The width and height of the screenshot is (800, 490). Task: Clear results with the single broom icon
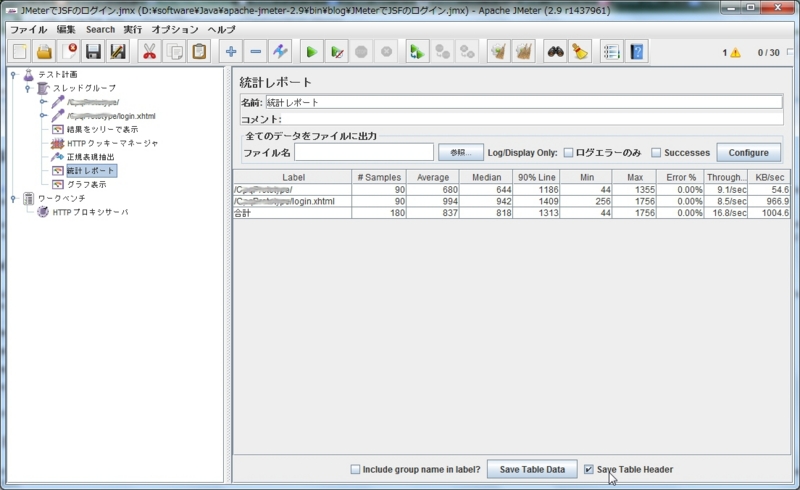(x=498, y=52)
